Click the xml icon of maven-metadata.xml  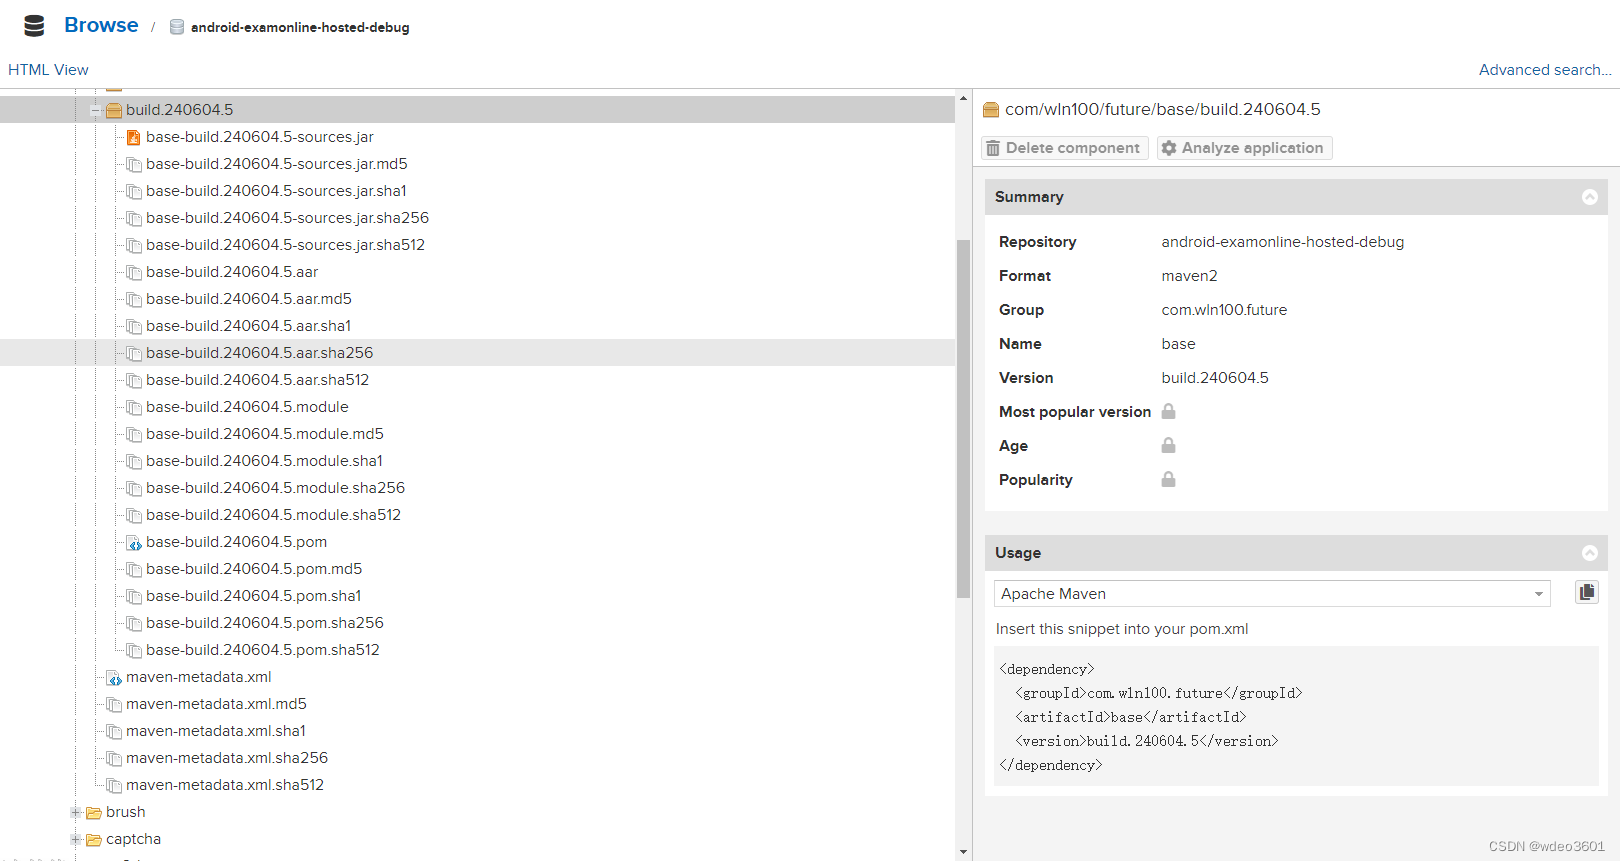[x=114, y=677]
